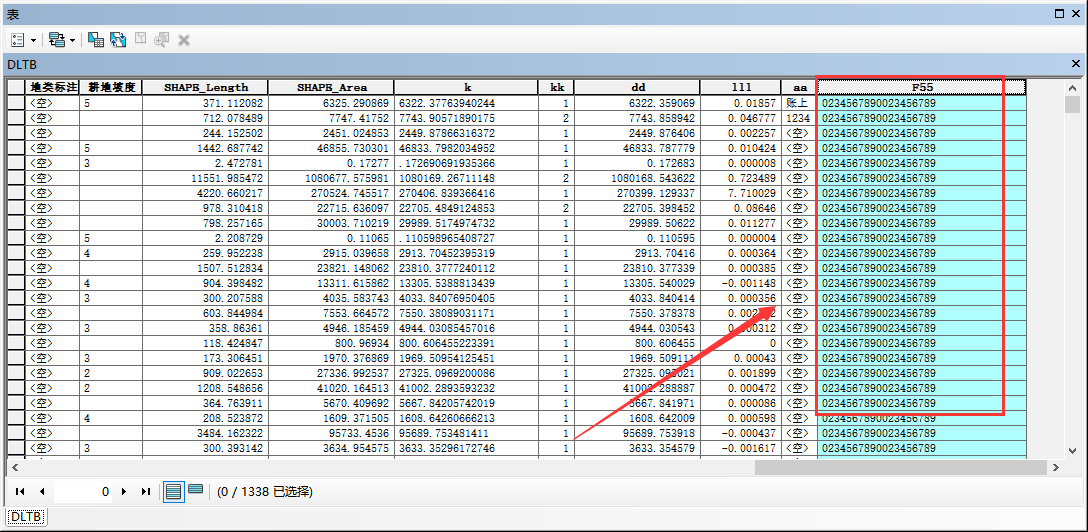Screen dimensions: 1088x532
Task: Click the horizontal scrollbar right arrow
Action: (x=1056, y=468)
